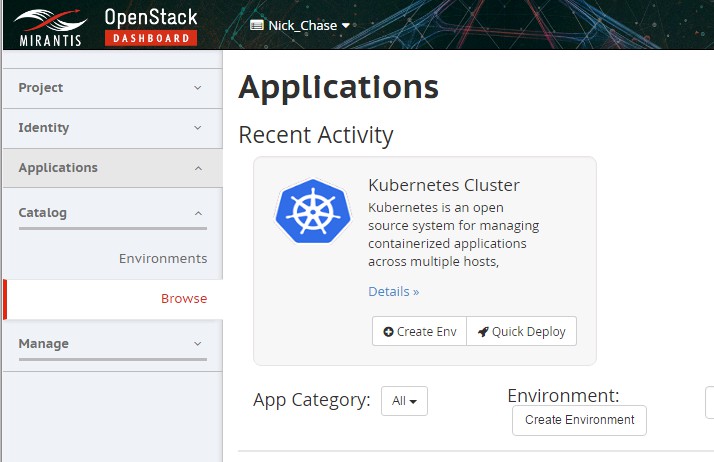The height and width of the screenshot is (462, 714).
Task: Click the Kubernetes Cluster title
Action: tap(444, 185)
